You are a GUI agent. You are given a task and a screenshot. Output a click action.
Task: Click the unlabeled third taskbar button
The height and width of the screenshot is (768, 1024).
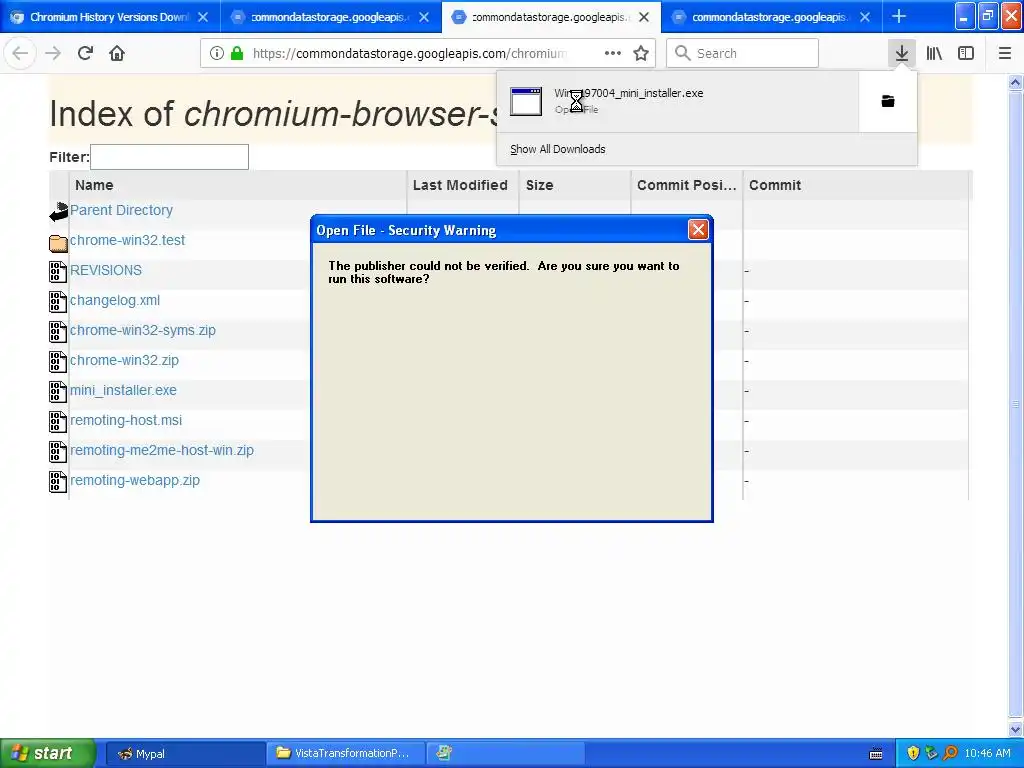(x=505, y=754)
